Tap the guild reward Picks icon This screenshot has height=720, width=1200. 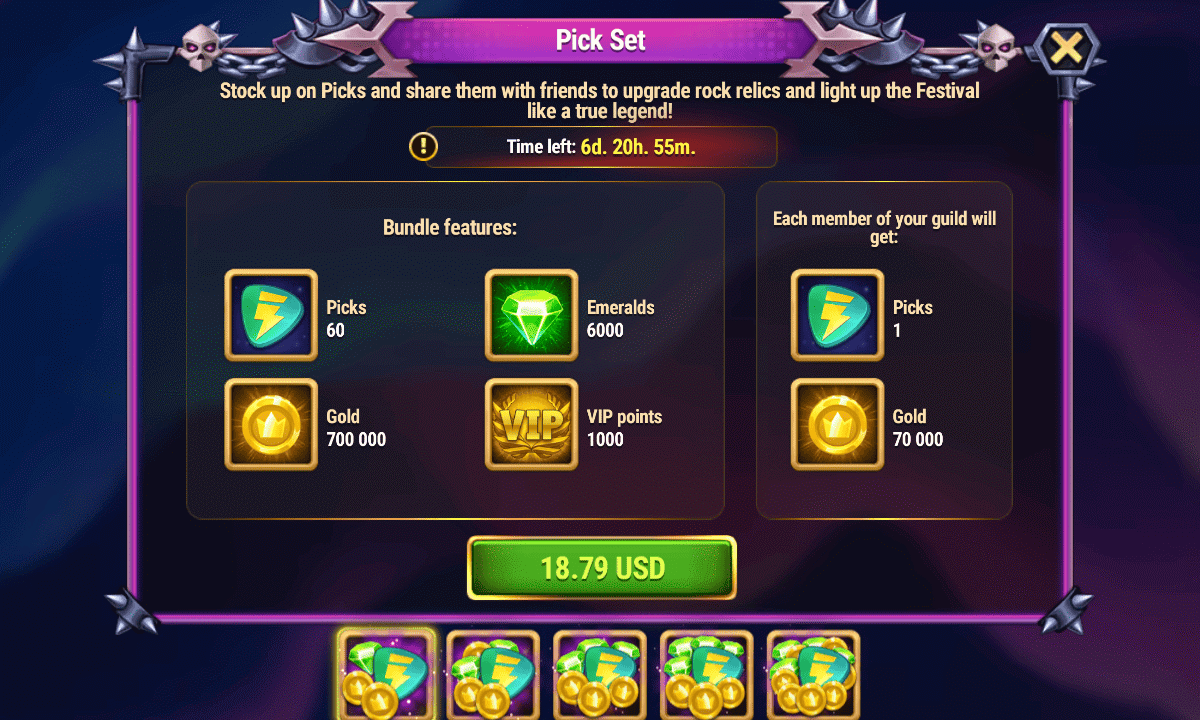[838, 315]
